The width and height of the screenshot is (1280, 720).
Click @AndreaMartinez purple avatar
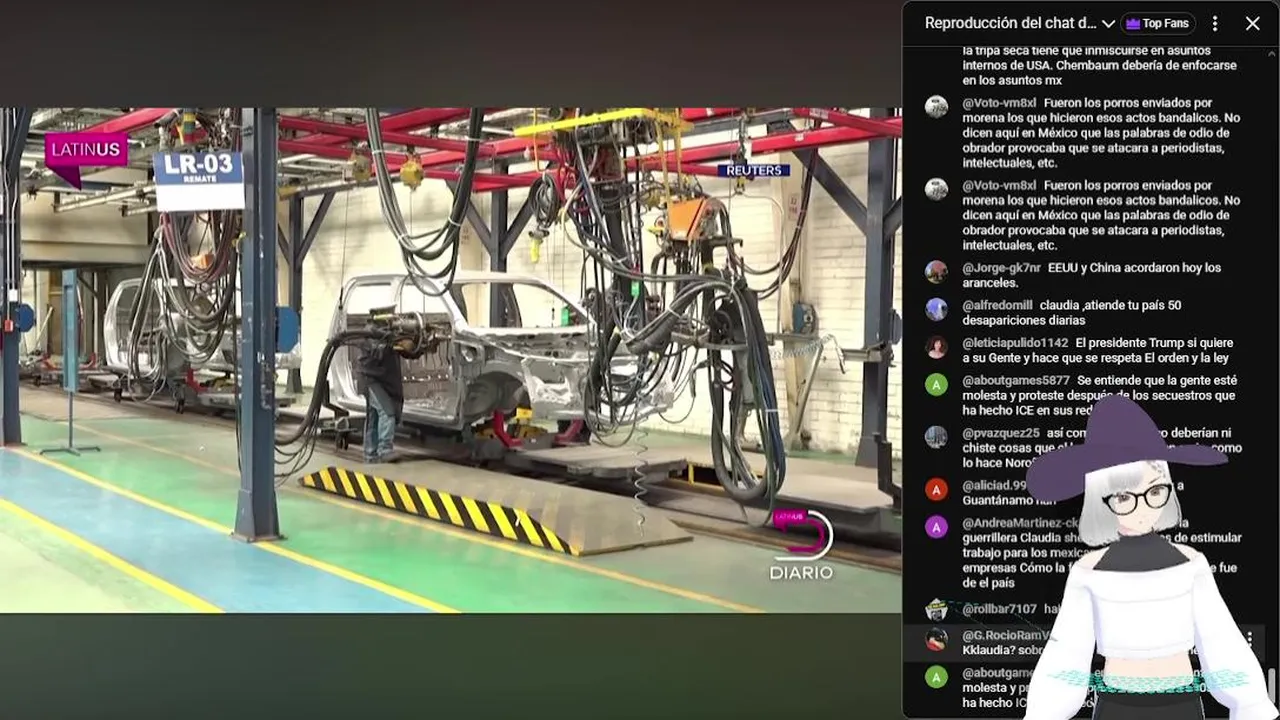(936, 527)
